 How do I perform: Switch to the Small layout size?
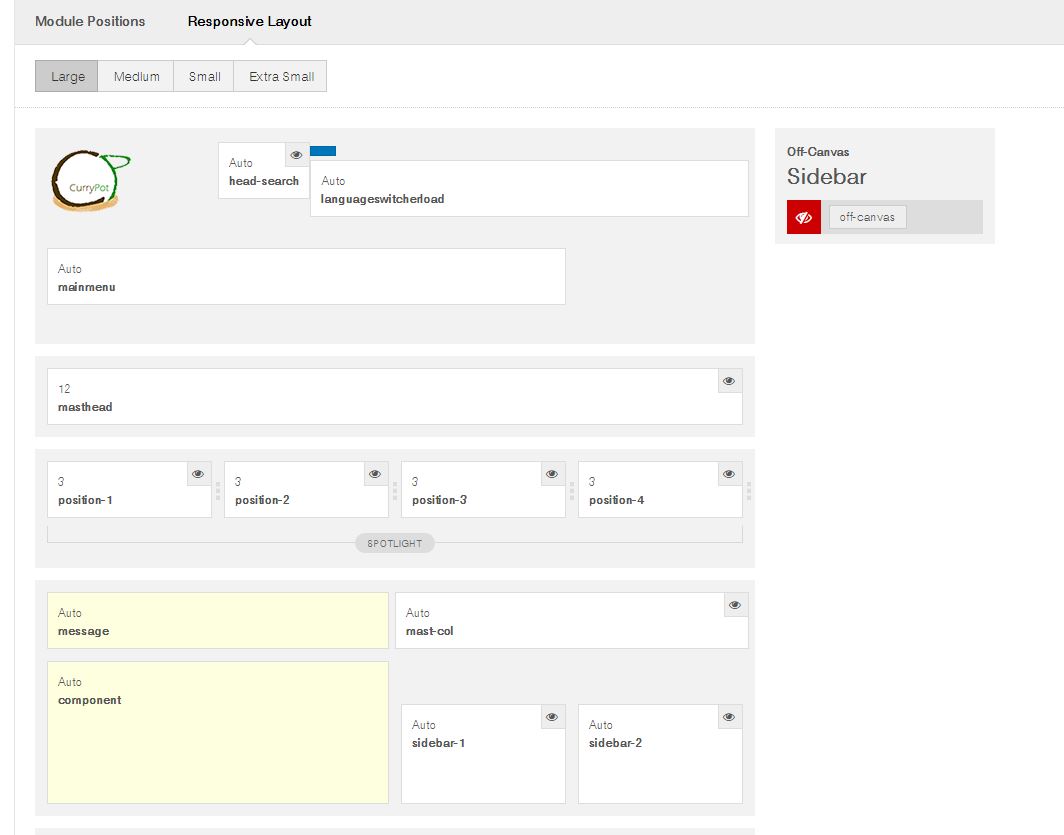click(x=204, y=77)
